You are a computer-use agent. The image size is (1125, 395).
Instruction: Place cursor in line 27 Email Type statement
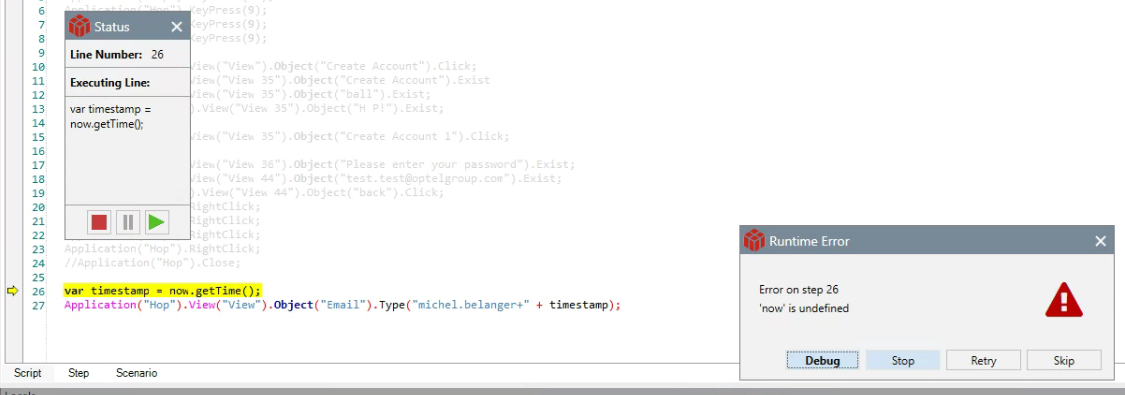coord(342,305)
